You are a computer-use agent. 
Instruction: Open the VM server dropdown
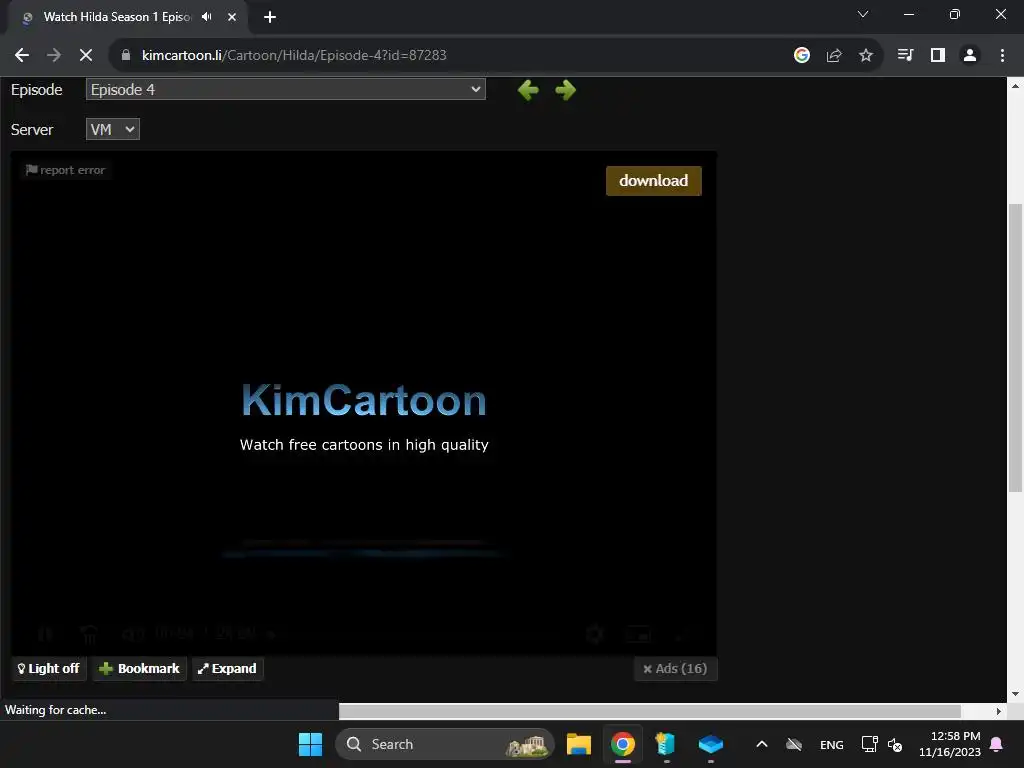(x=112, y=129)
